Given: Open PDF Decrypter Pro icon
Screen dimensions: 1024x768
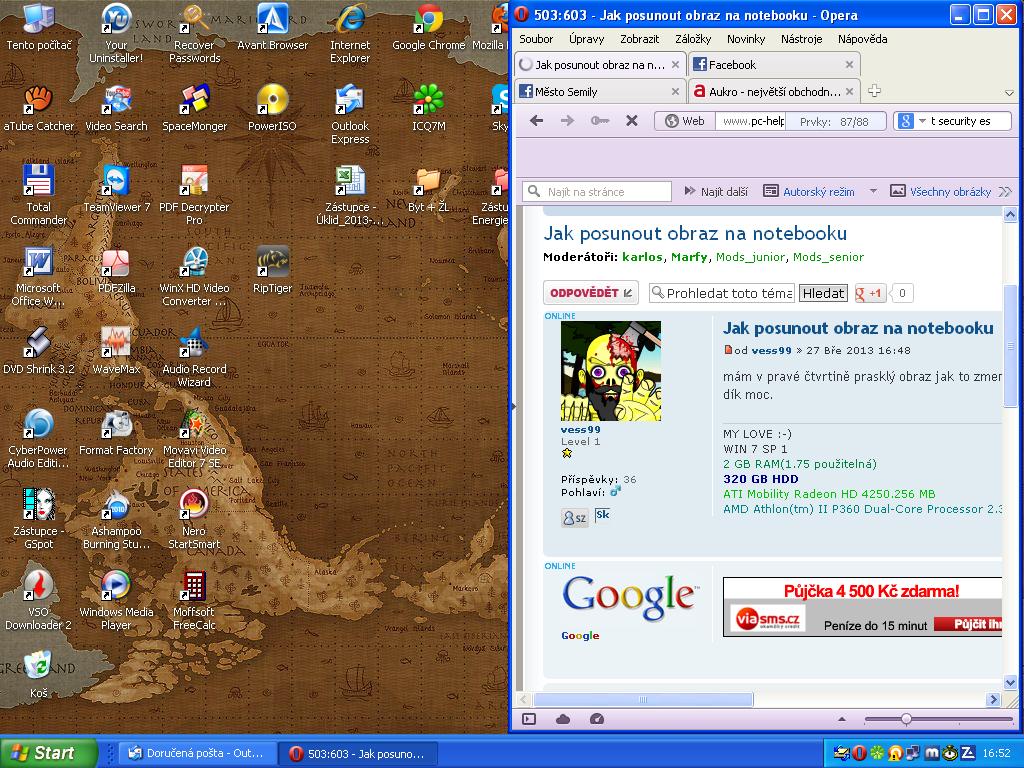Looking at the screenshot, I should tap(194, 196).
